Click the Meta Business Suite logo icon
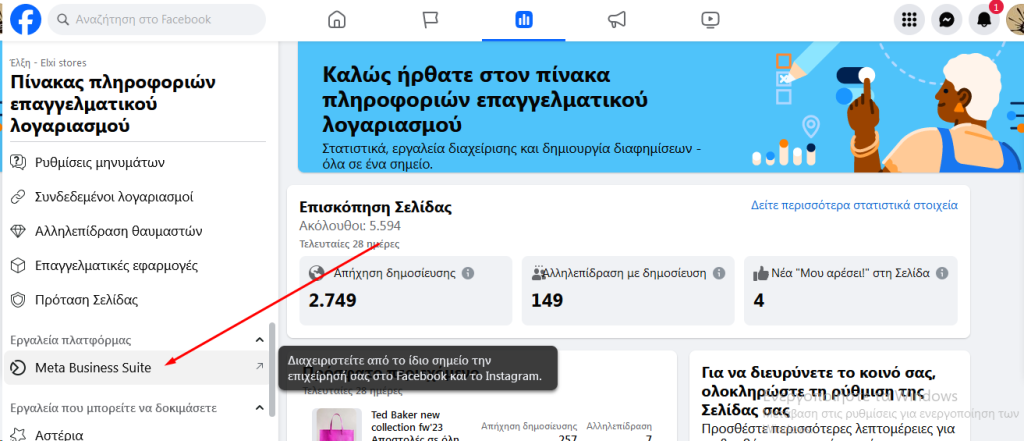The width and height of the screenshot is (1024, 441). [18, 368]
